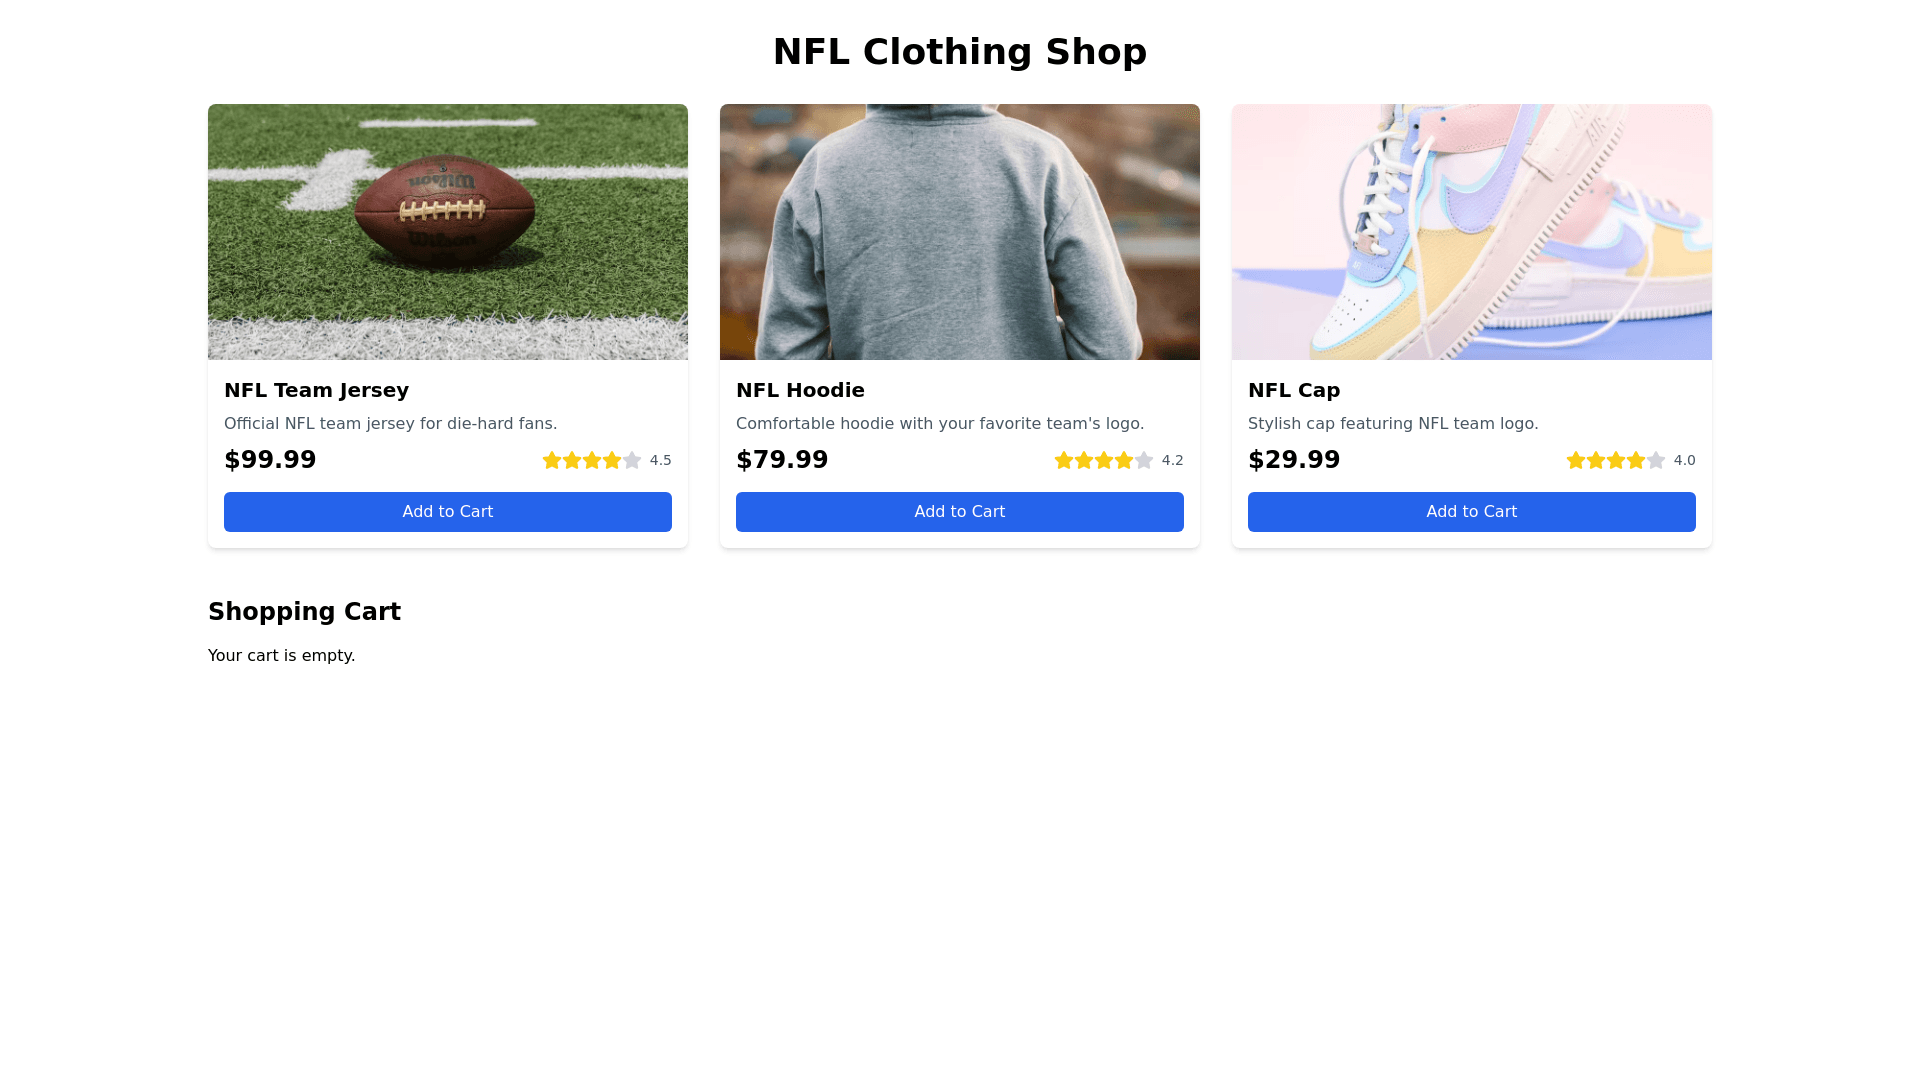Click the third star of NFL Hoodie rating

pyautogui.click(x=1104, y=460)
